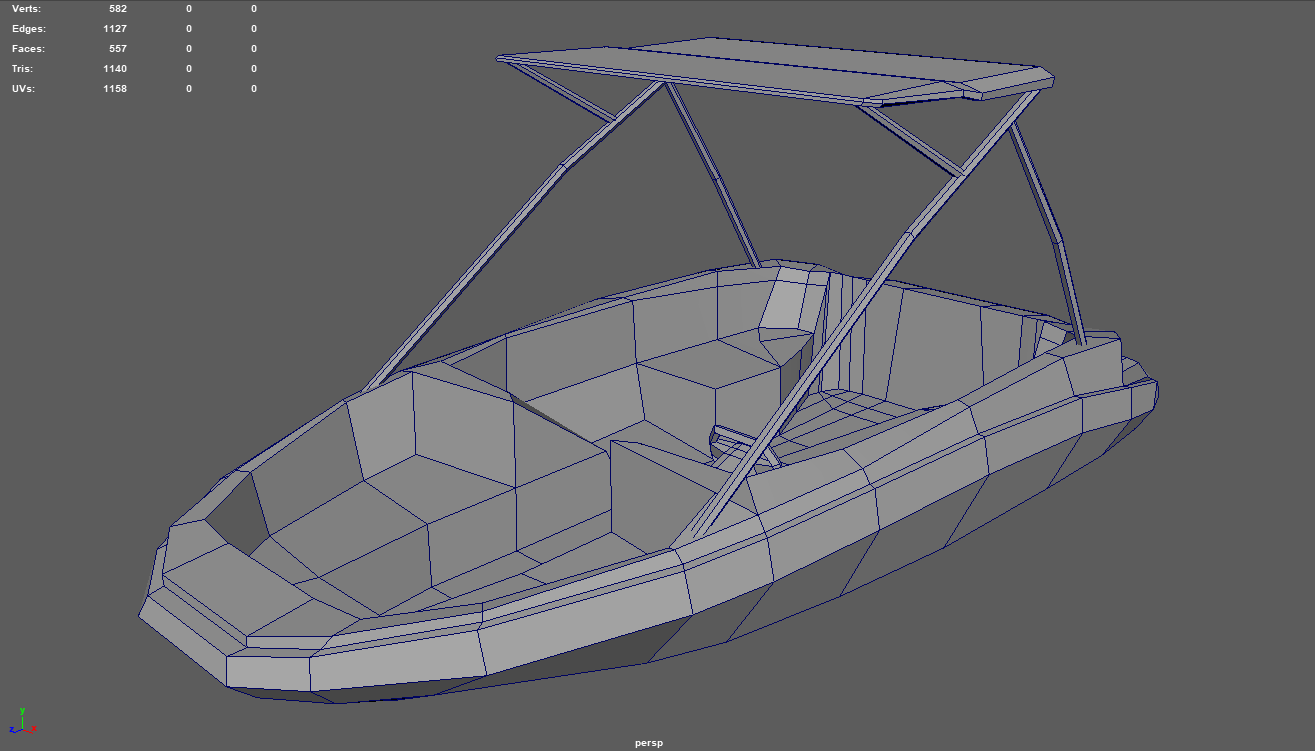
Task: Click the UVs label in the HUD
Action: [23, 89]
